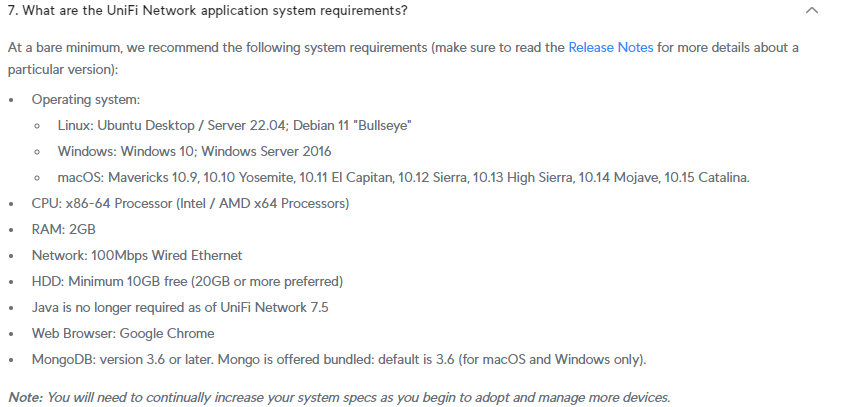Click the 'RAM: 2GB' bullet
Screen dimensions: 868x407
[64, 230]
